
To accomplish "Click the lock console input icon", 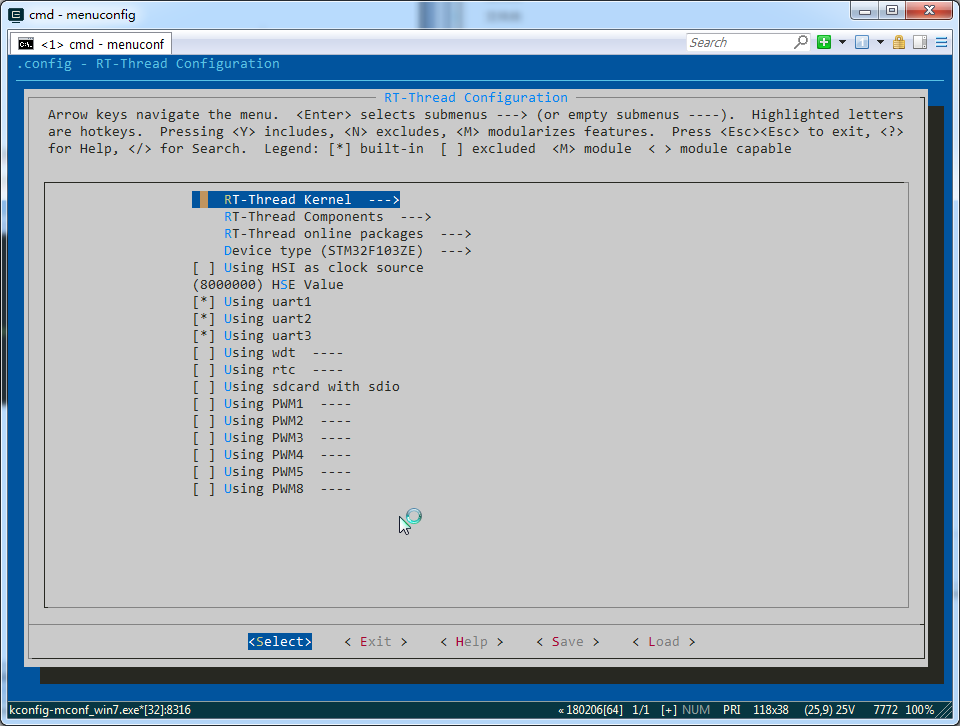I will [x=899, y=42].
